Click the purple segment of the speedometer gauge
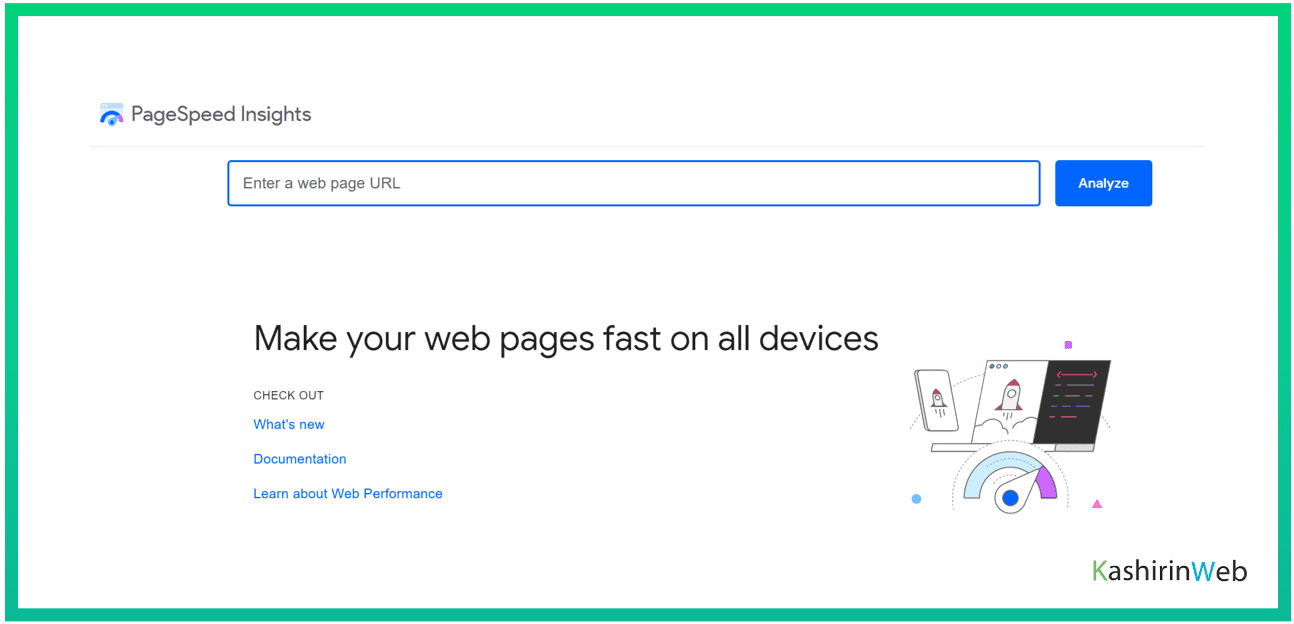 [1045, 482]
